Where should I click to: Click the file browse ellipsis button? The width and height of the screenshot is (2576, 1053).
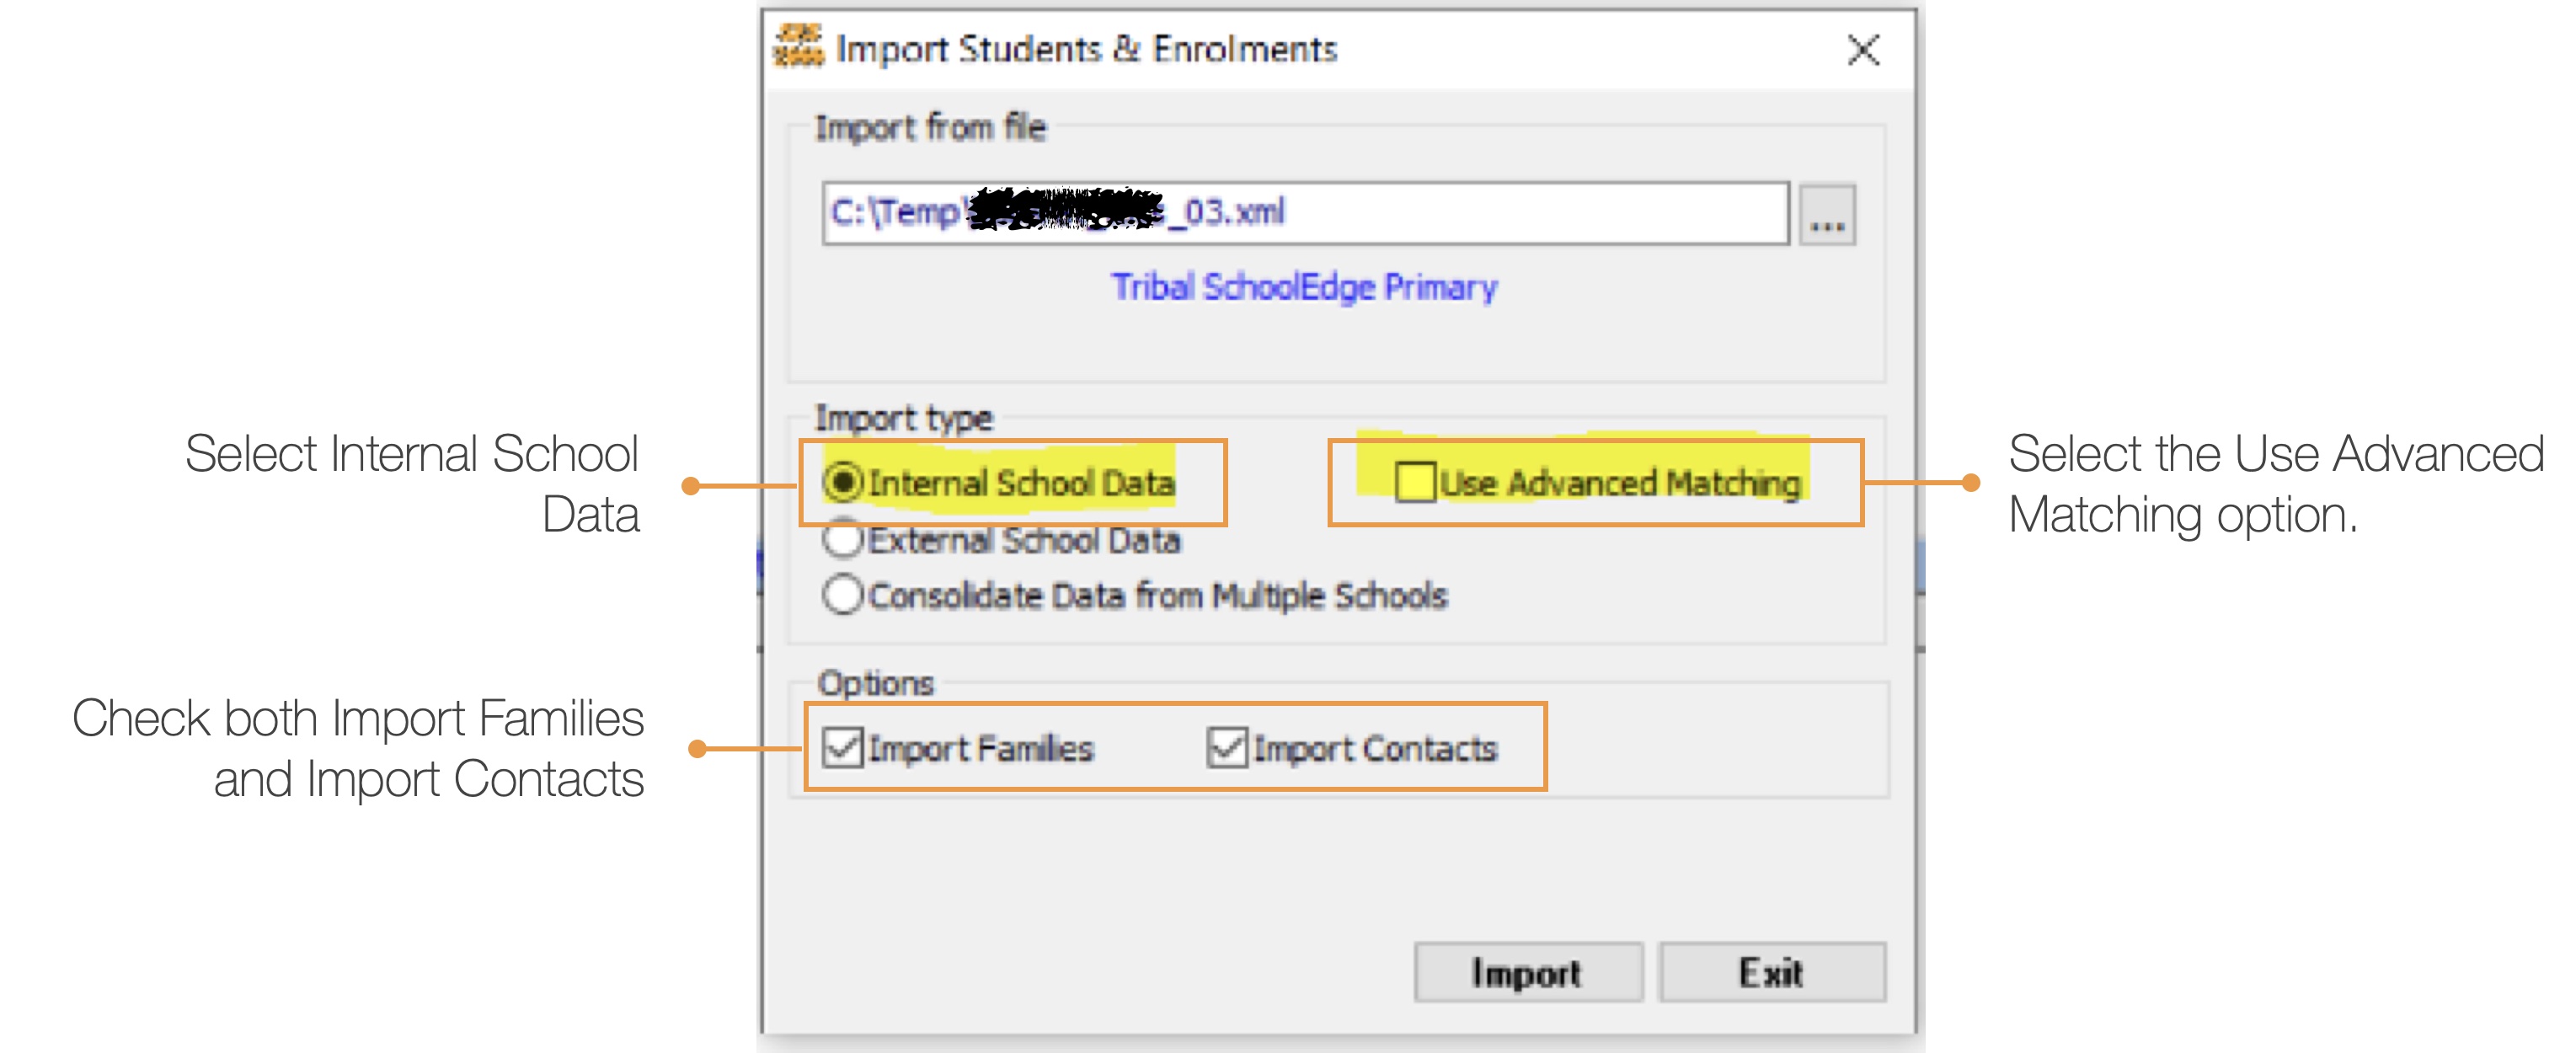[x=1826, y=214]
